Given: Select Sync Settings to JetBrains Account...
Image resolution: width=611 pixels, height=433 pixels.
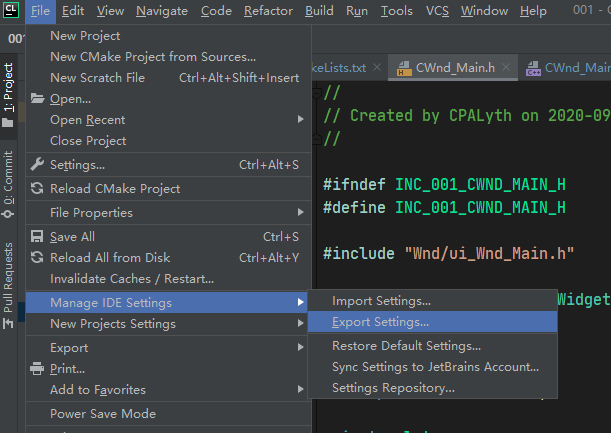Looking at the screenshot, I should 433,367.
